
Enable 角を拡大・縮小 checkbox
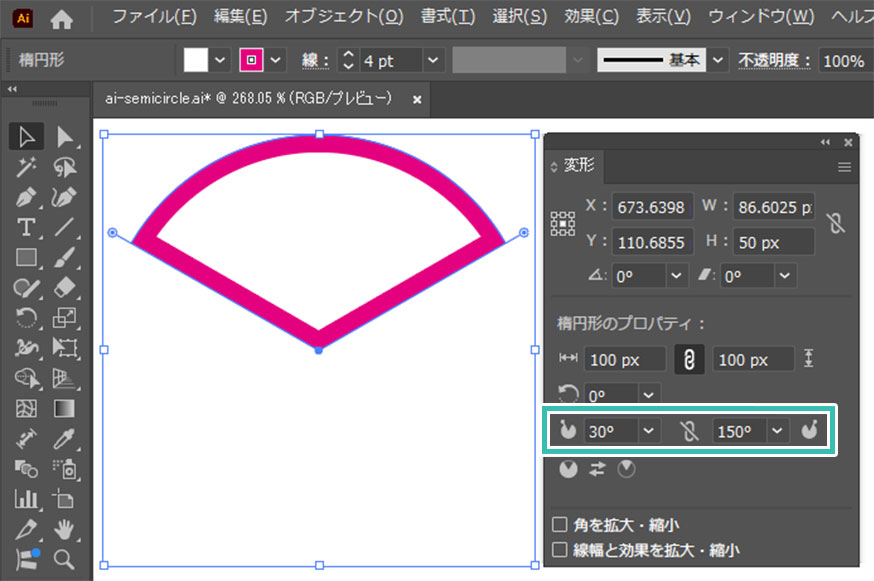pos(560,525)
